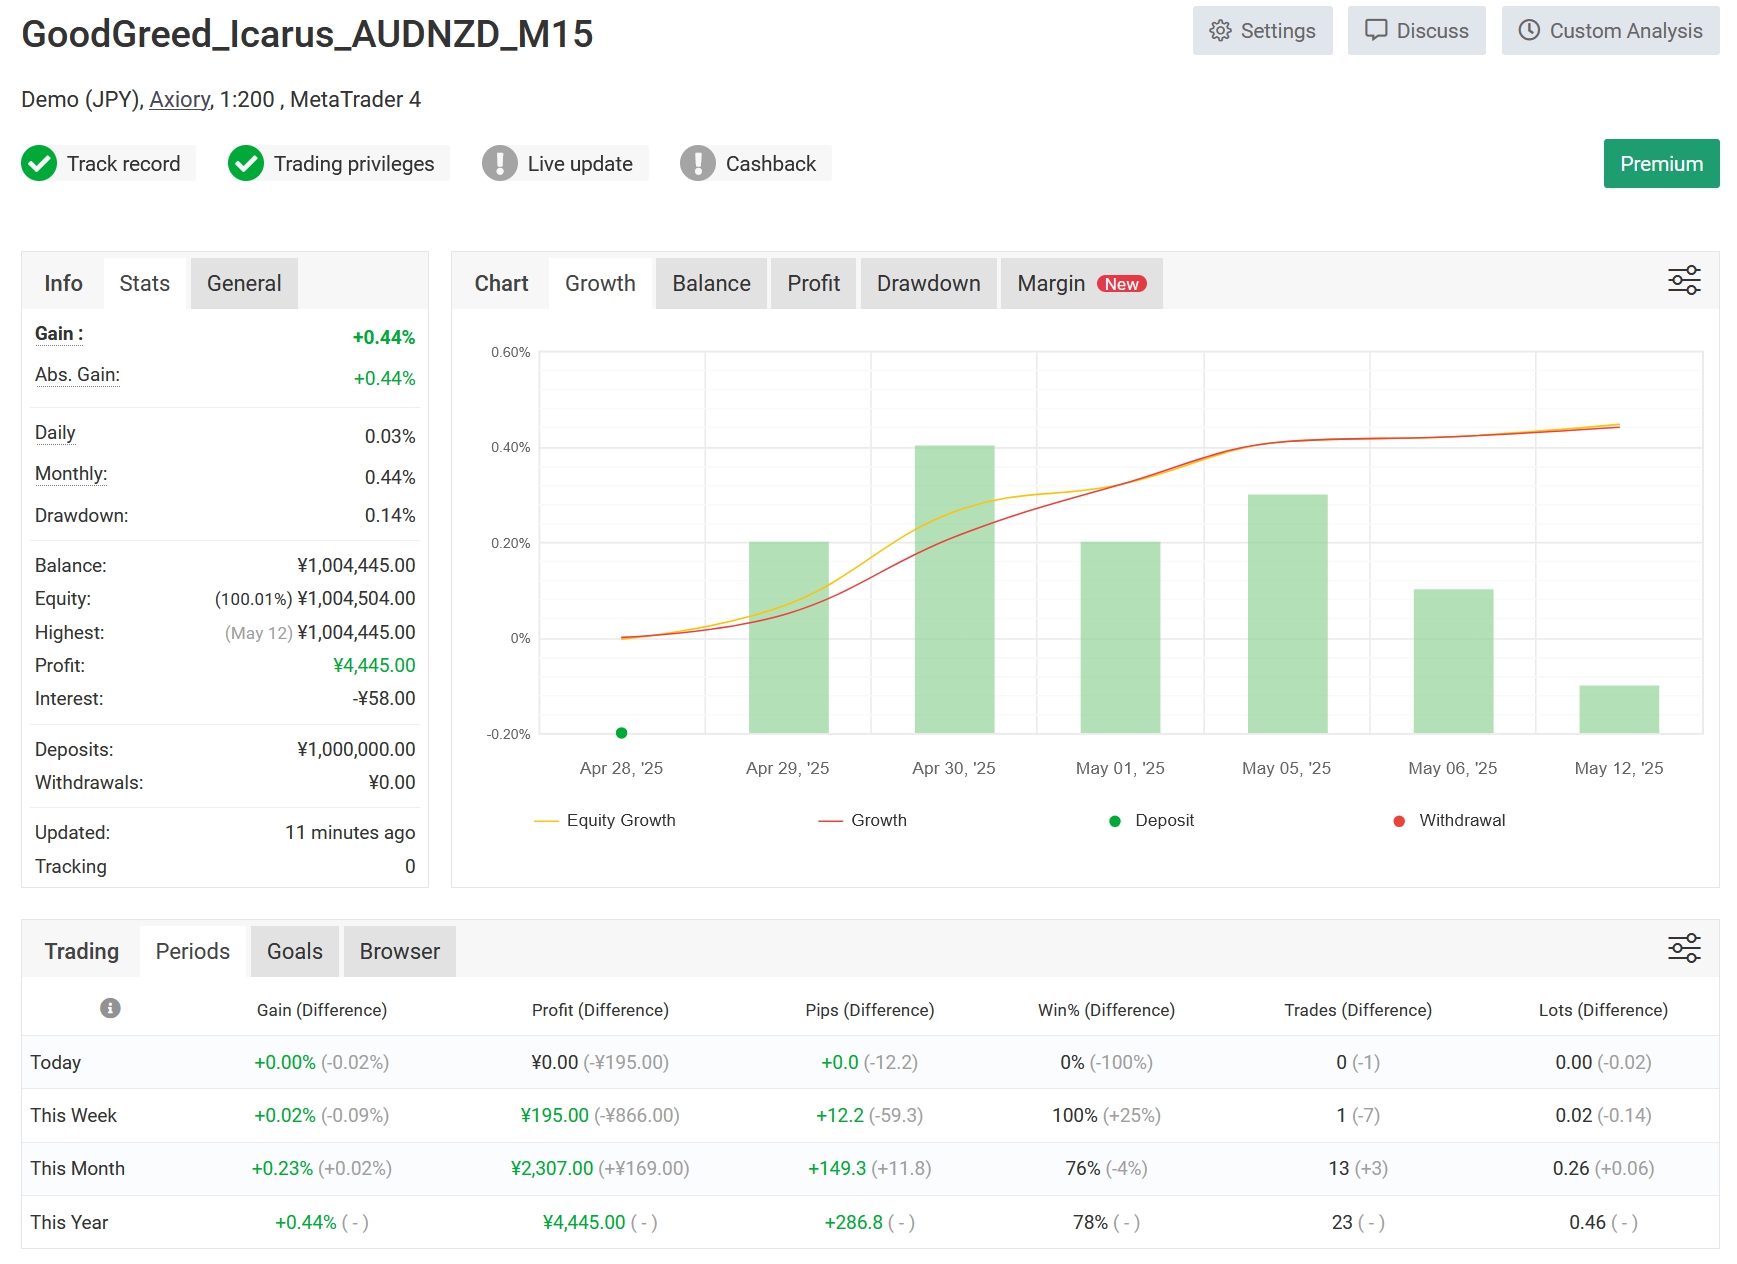The image size is (1737, 1264).
Task: Toggle Deposit markers in chart legend
Action: coord(1151,821)
